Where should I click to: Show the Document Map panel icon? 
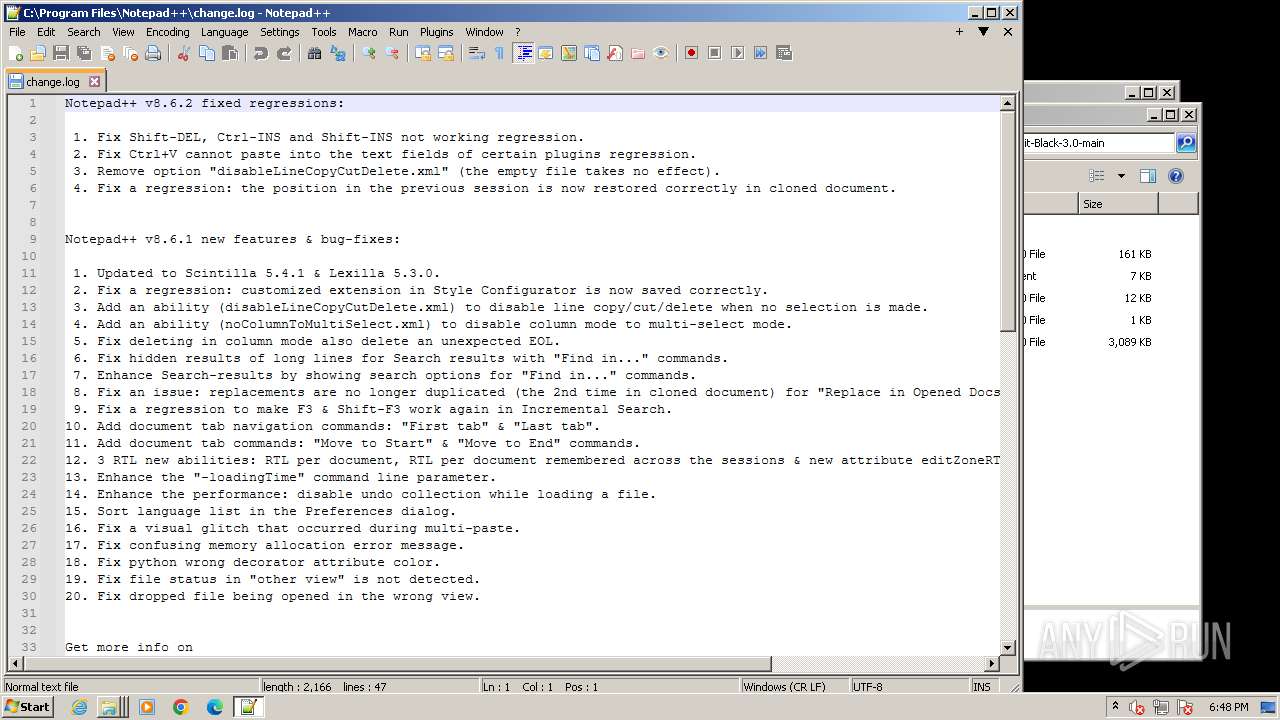click(x=569, y=53)
